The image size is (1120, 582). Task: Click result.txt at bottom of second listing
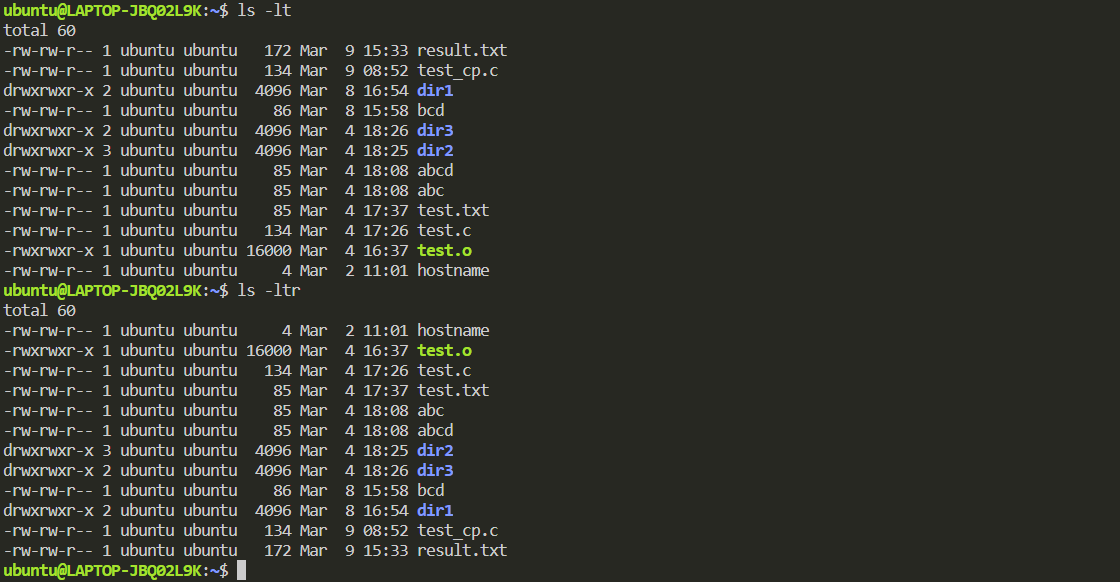coord(462,551)
